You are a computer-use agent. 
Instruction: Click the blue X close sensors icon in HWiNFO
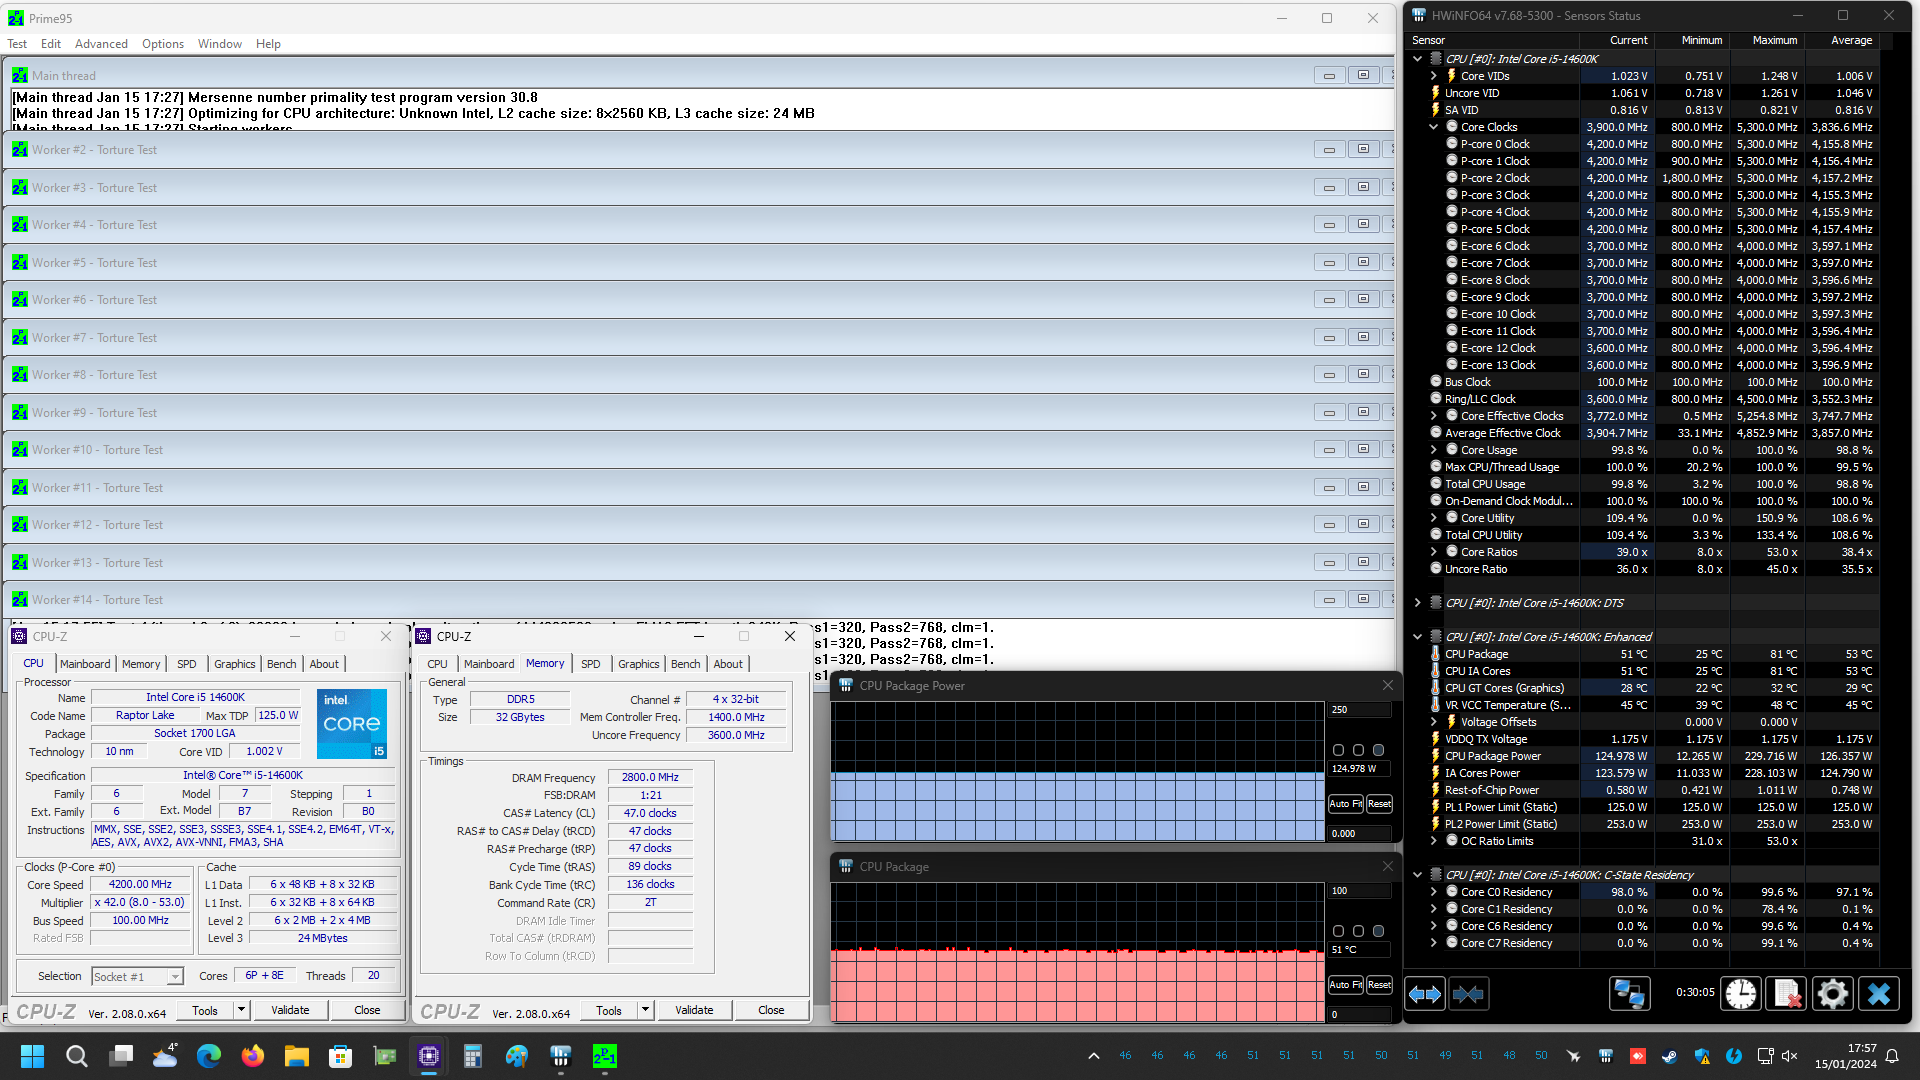tap(1879, 994)
